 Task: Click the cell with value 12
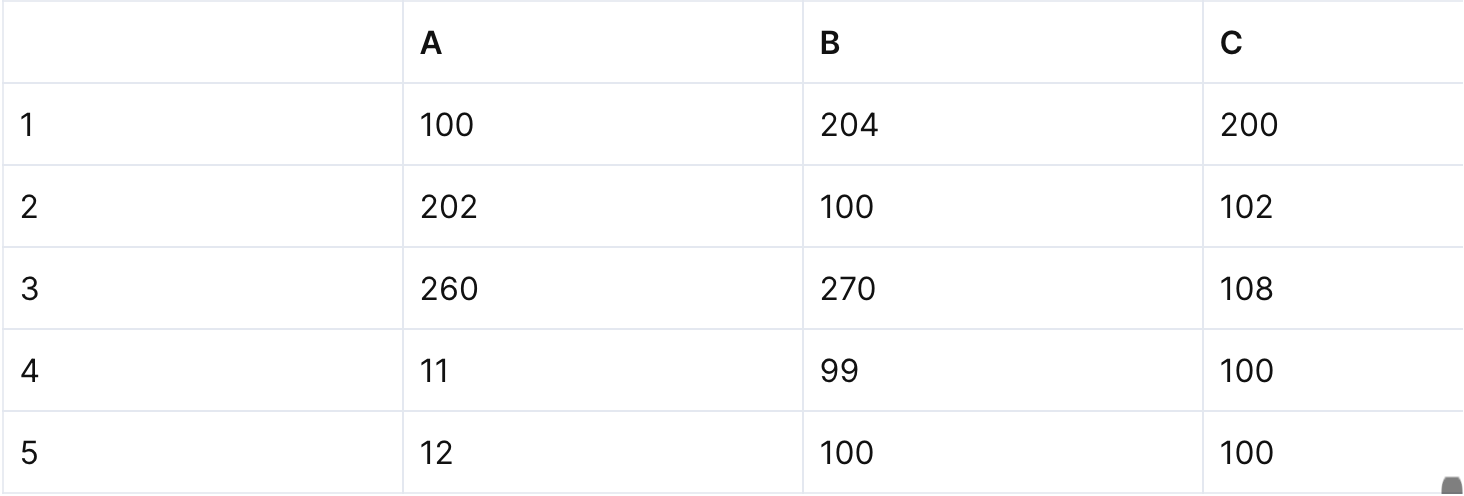click(x=602, y=453)
